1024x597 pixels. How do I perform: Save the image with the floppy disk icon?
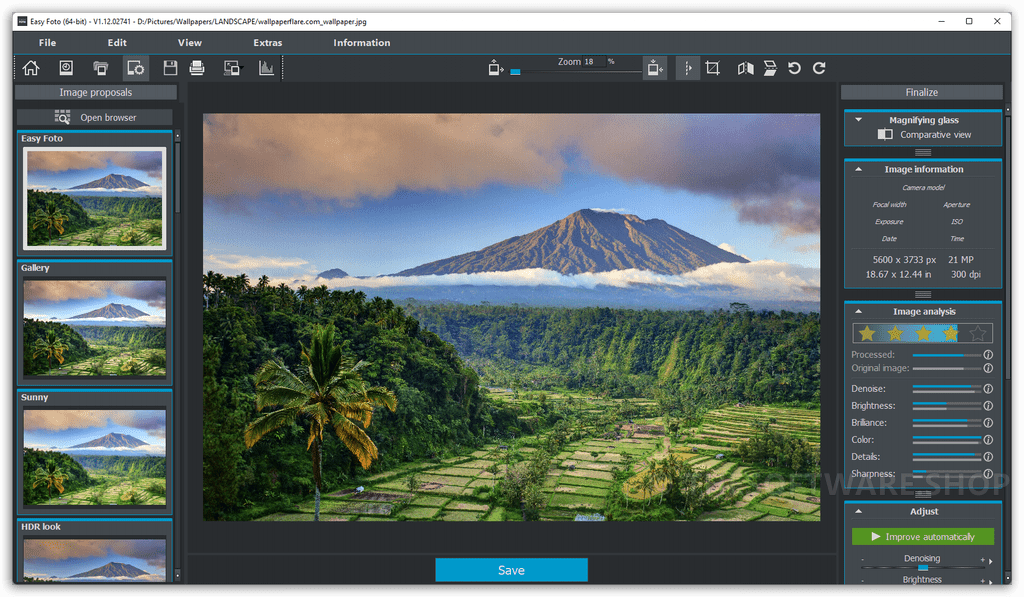click(170, 68)
